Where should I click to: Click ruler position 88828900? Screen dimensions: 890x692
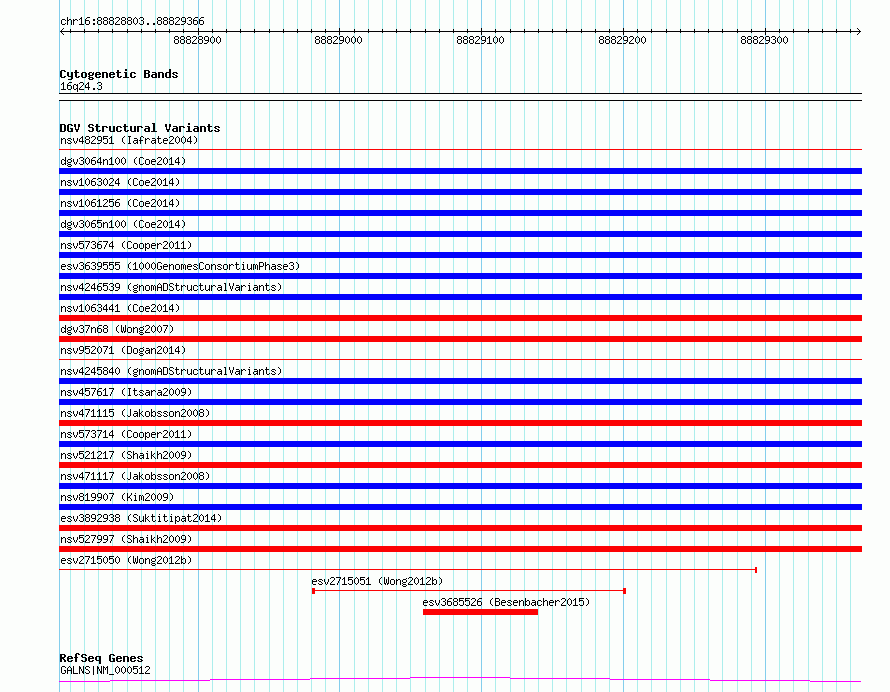197,40
